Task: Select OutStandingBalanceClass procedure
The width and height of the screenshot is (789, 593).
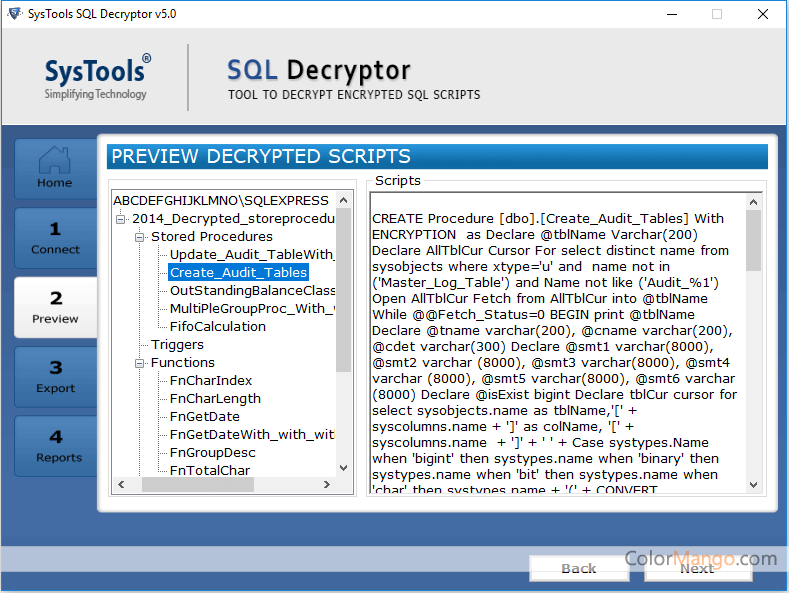Action: pos(252,290)
